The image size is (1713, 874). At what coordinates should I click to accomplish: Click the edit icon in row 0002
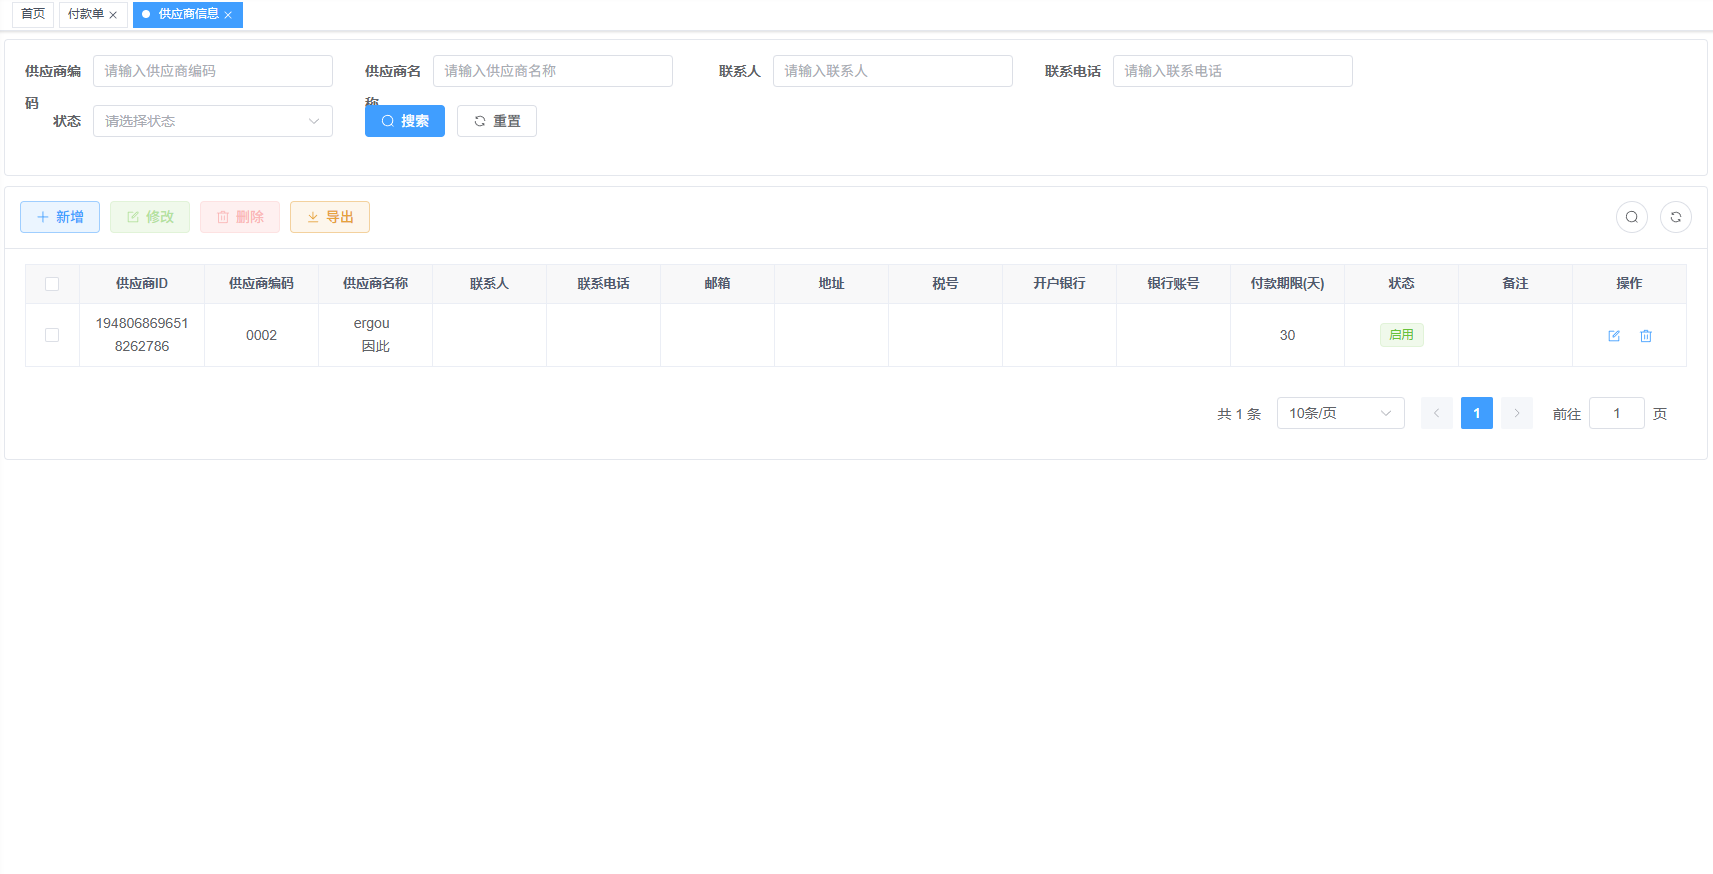click(x=1614, y=336)
